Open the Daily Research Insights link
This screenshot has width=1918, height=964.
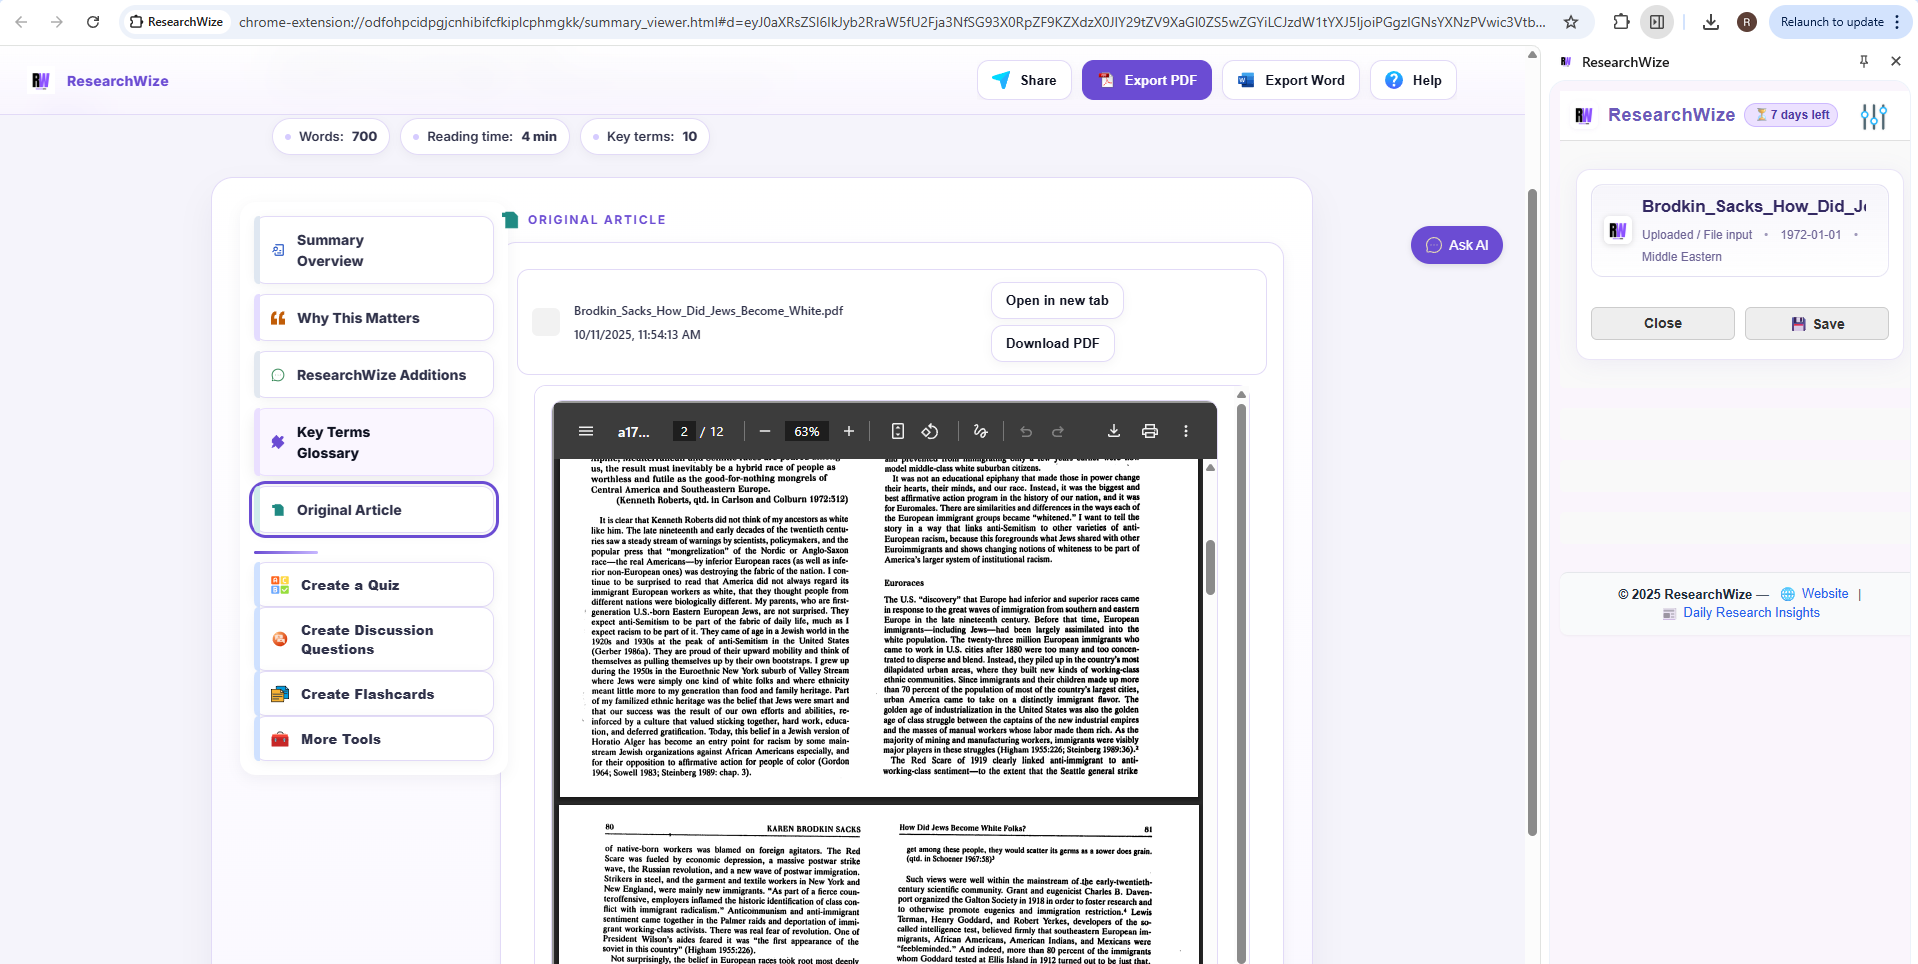(x=1750, y=613)
